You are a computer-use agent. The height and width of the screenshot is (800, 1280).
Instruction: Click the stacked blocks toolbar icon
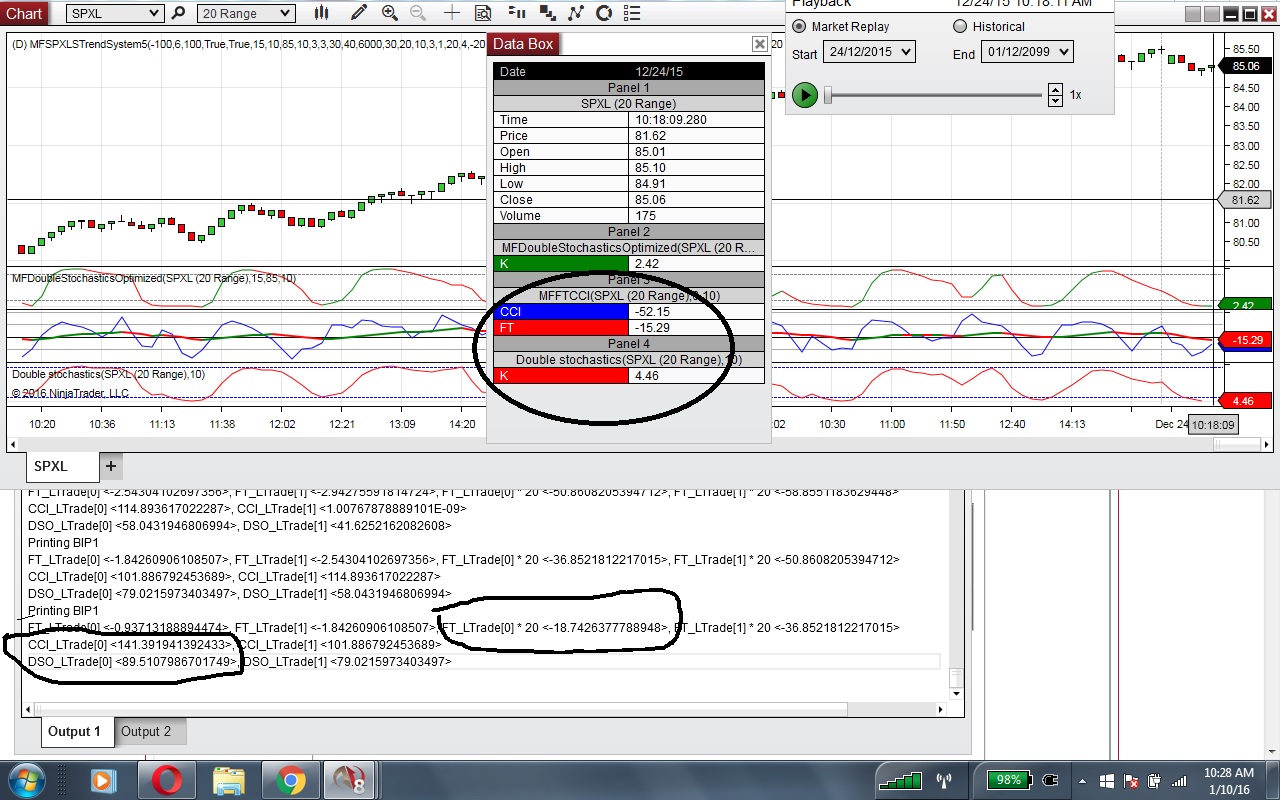[547, 13]
